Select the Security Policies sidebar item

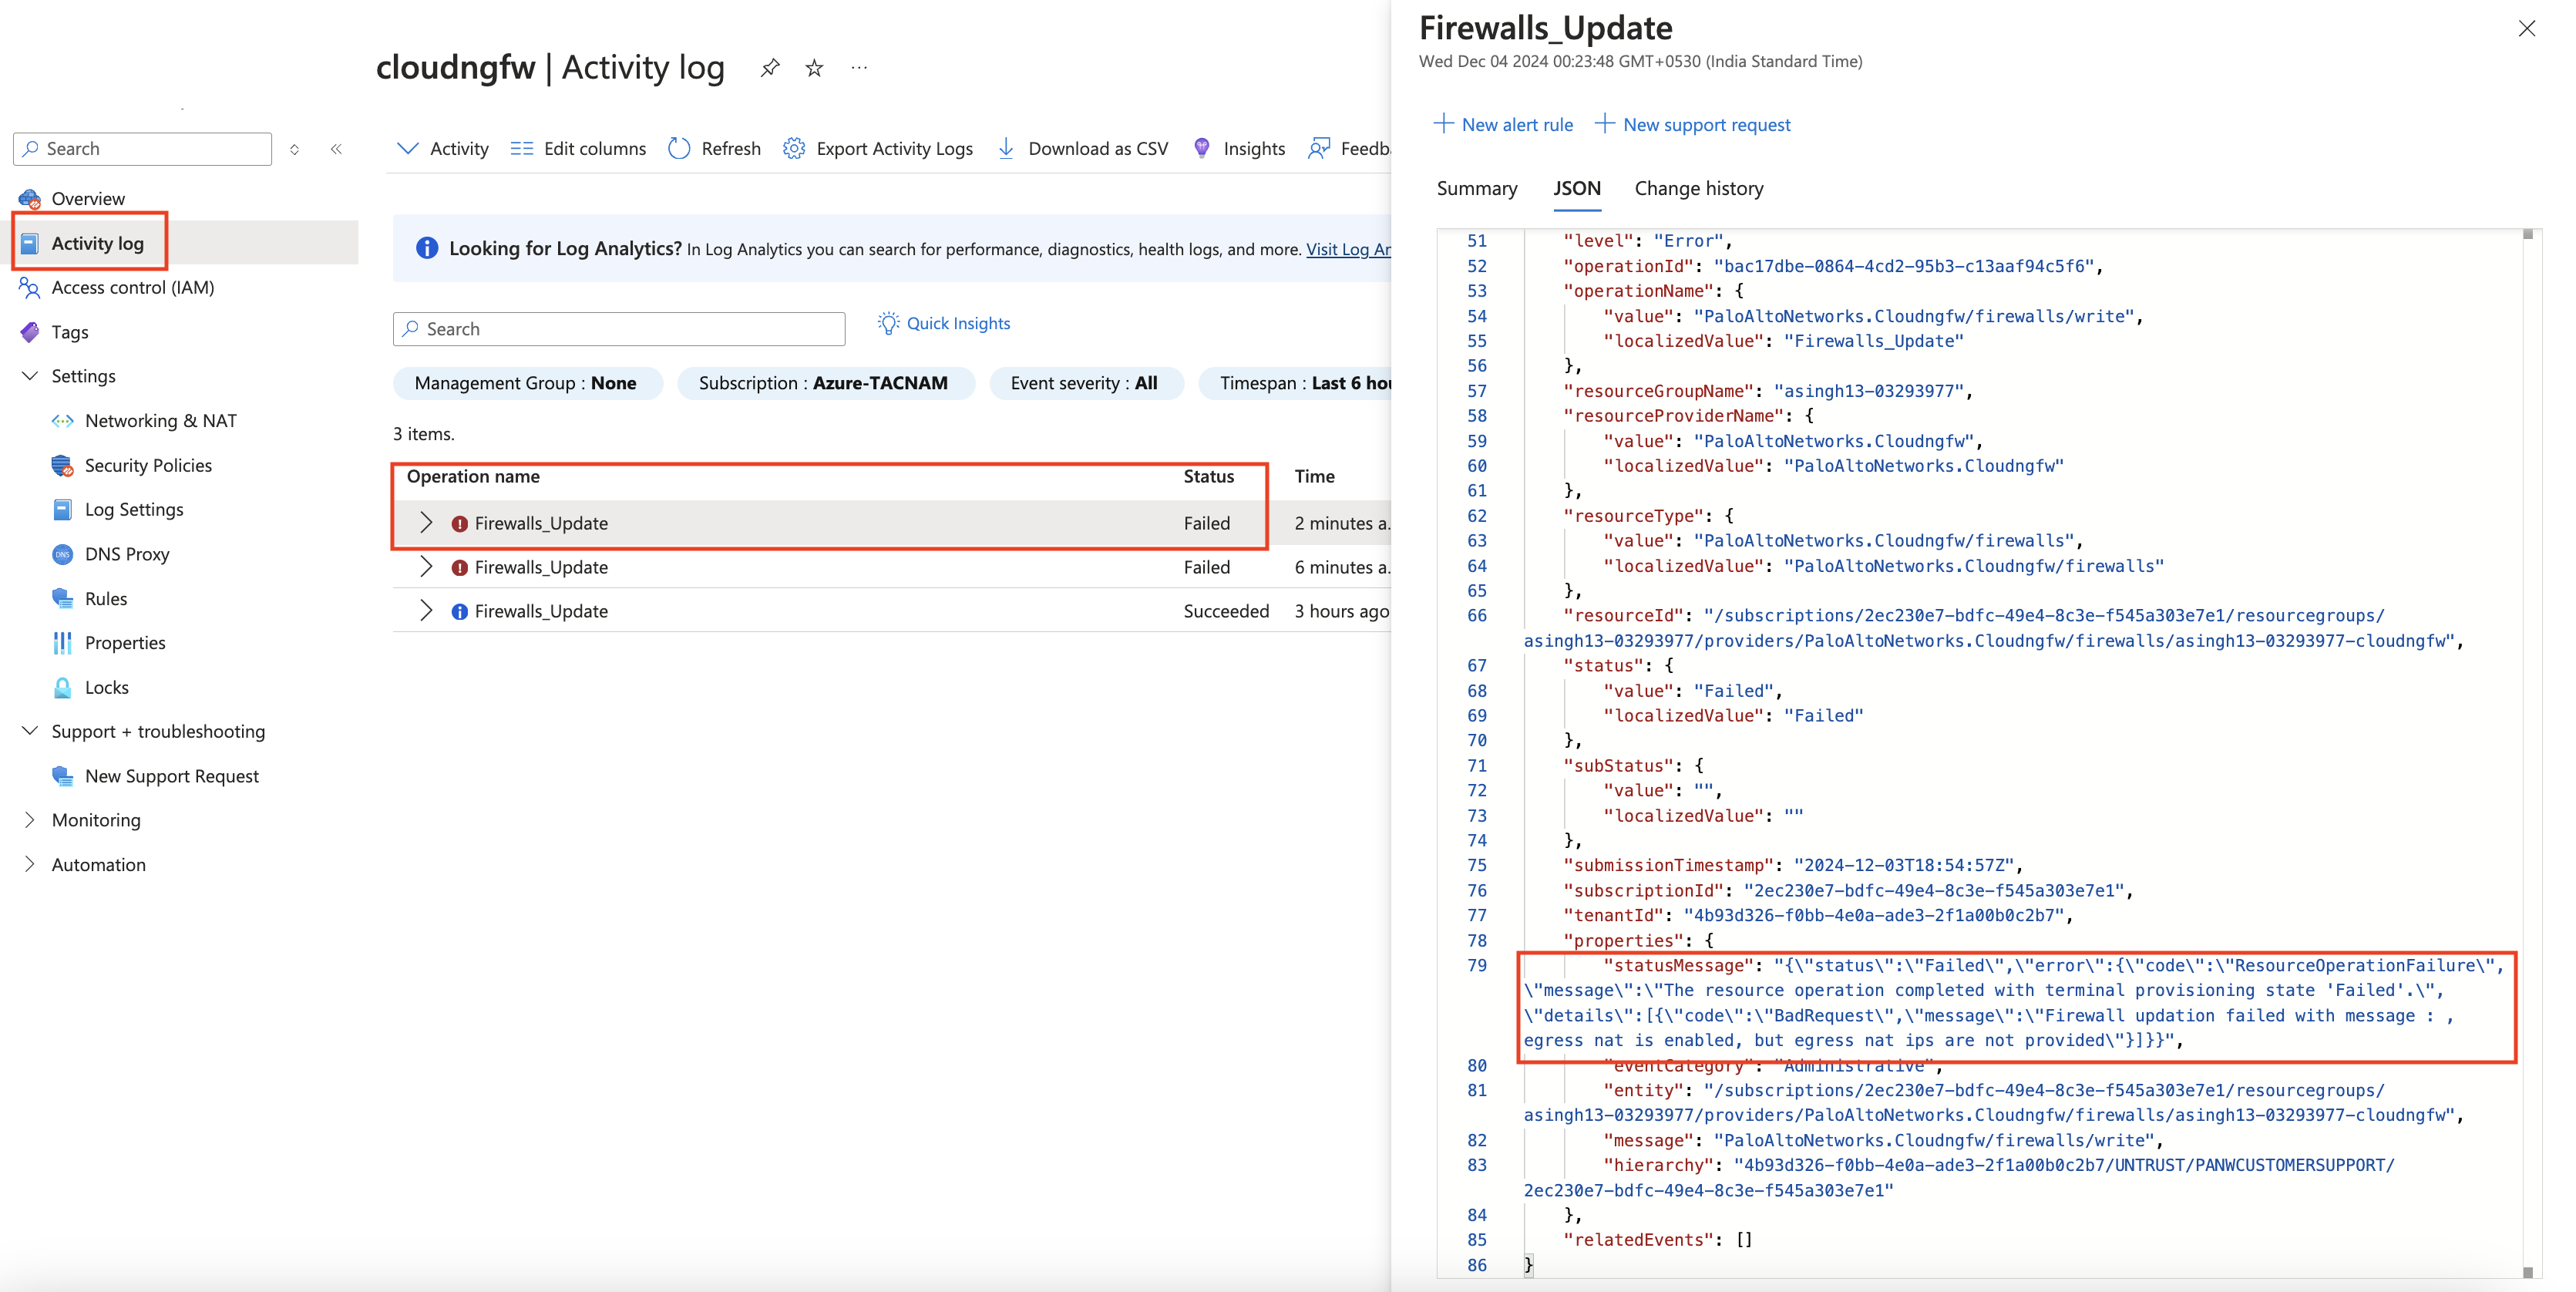[147, 465]
